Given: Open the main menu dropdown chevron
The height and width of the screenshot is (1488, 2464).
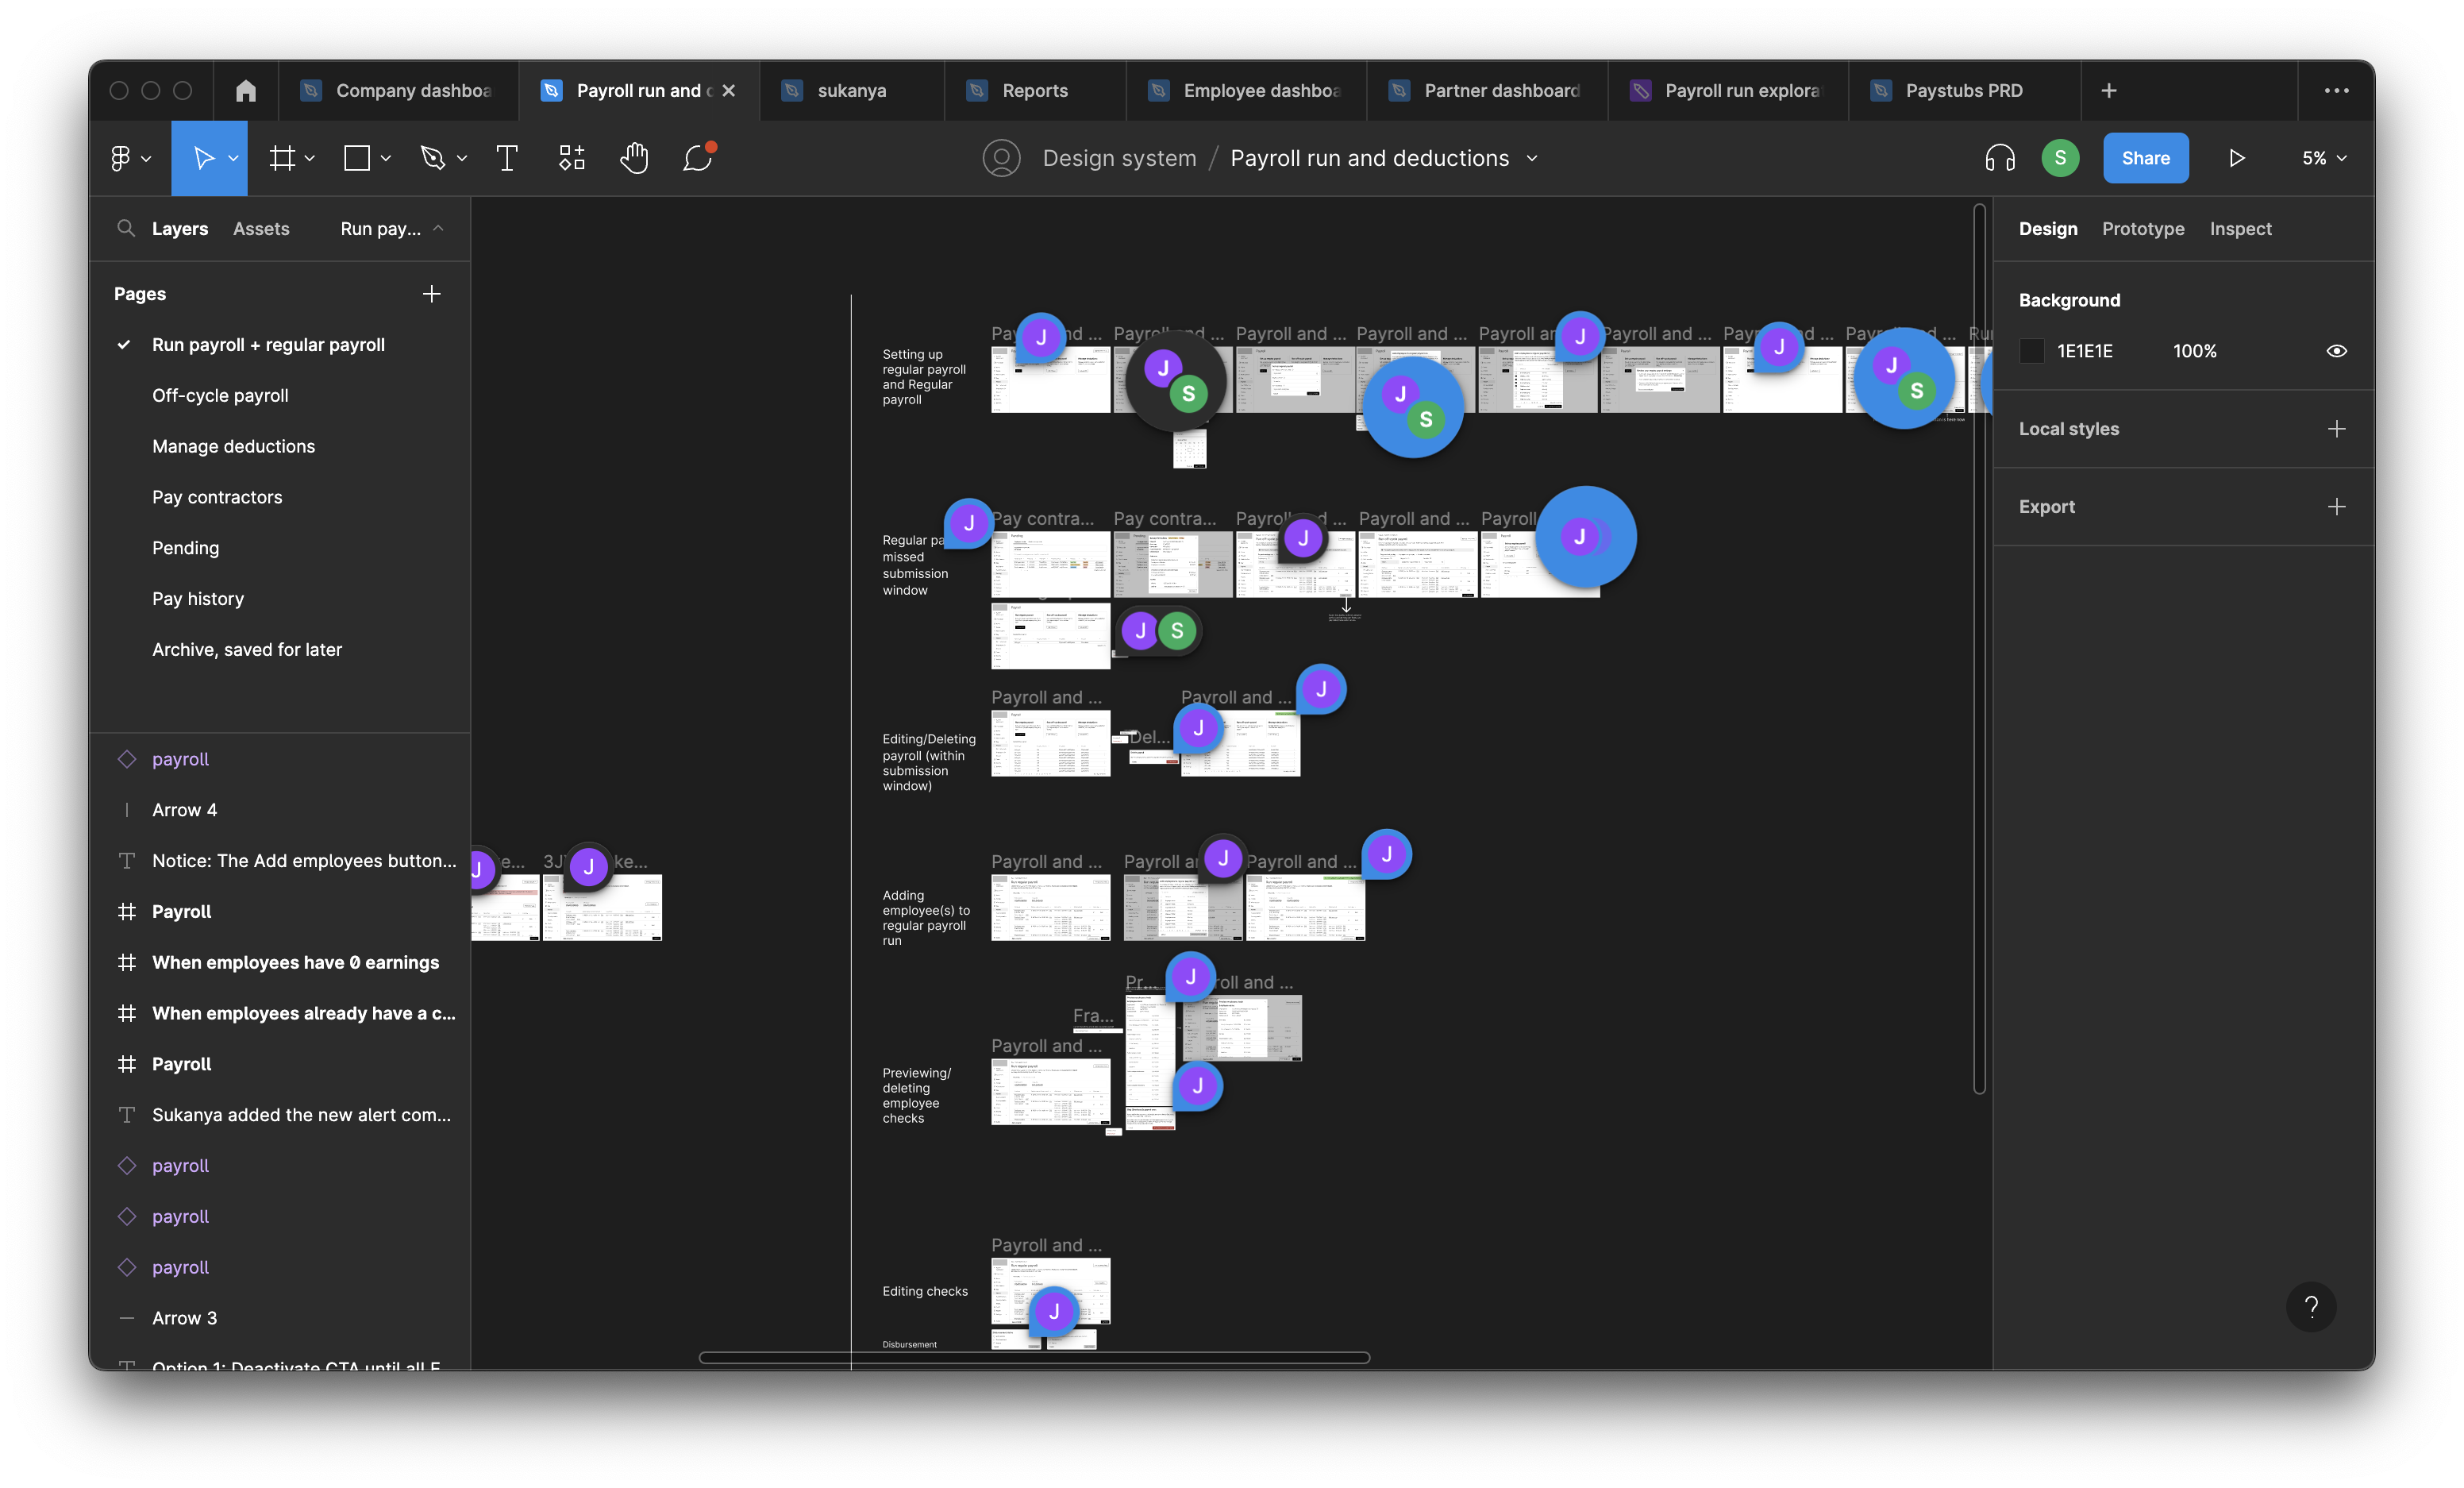Looking at the screenshot, I should coord(146,158).
